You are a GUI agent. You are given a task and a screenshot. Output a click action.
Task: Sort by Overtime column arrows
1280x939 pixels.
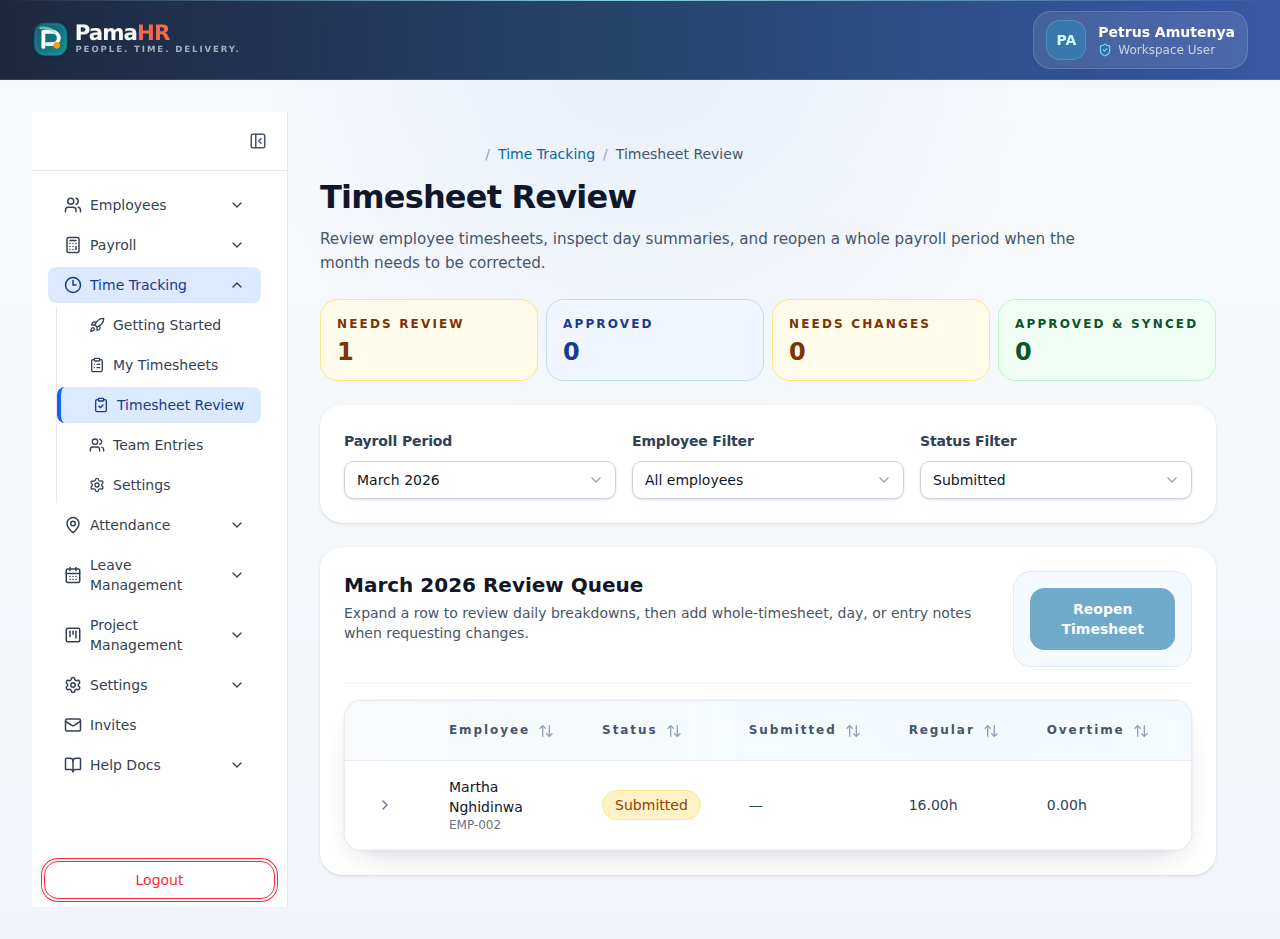[1141, 731]
